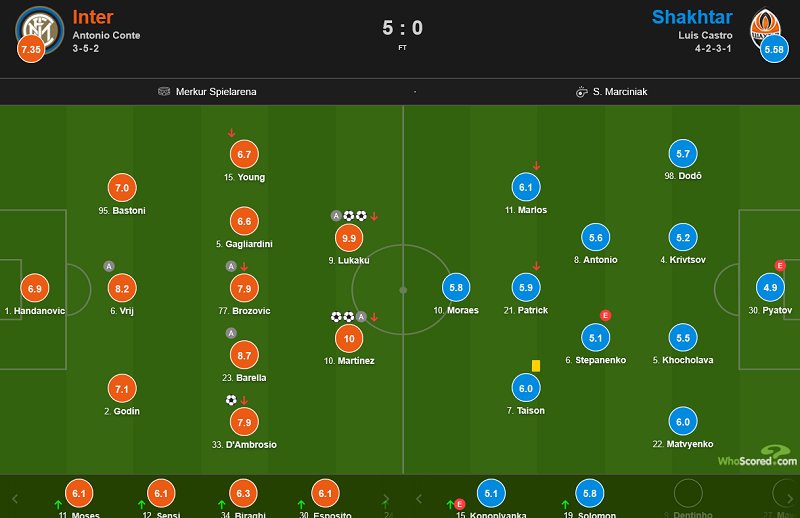Screen dimensions: 800x518
Task: Open the Inter team name link
Action: [93, 17]
